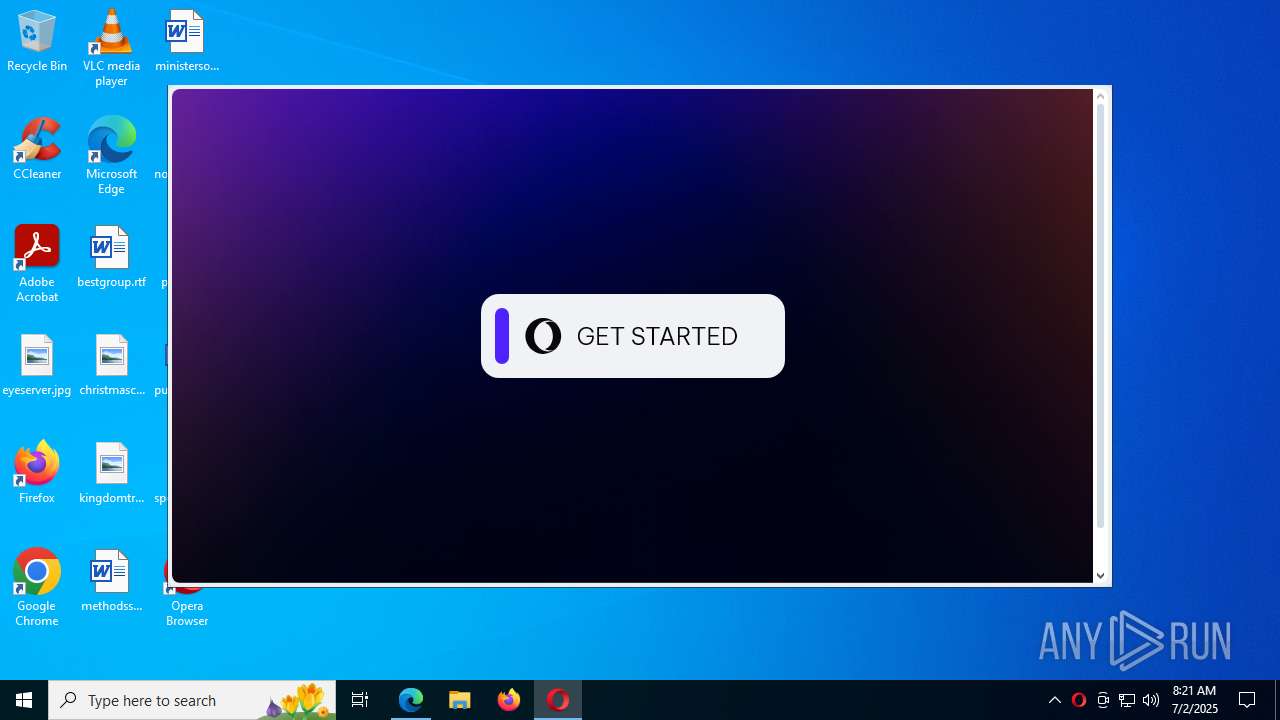Open the Action Center notifications icon
Viewport: 1280px width, 720px height.
click(1247, 700)
